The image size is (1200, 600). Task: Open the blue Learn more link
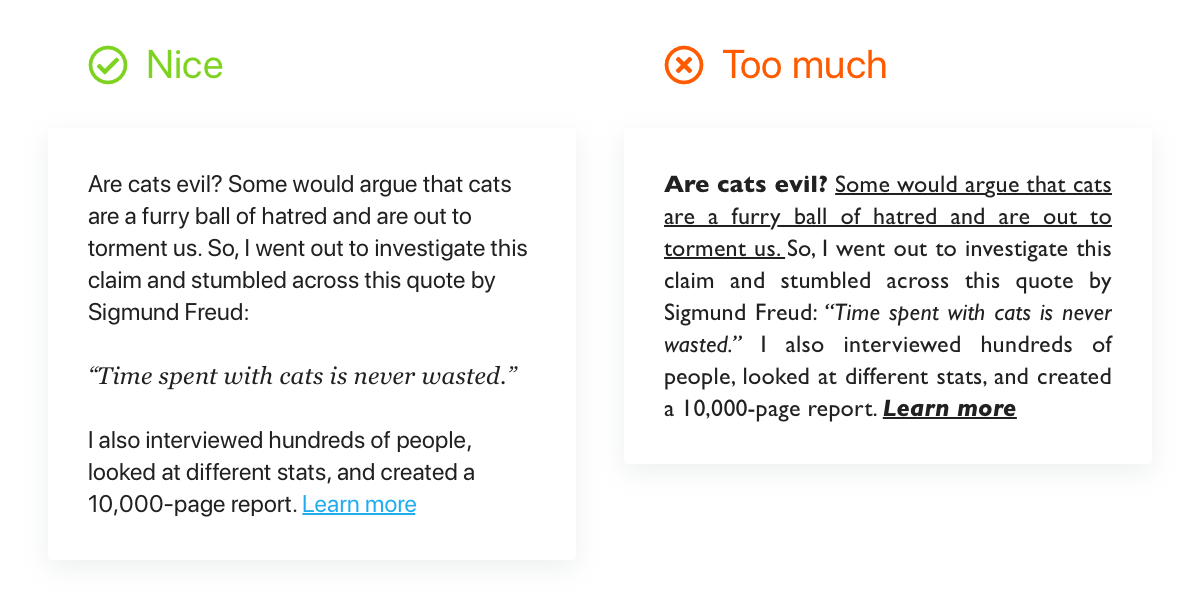tap(359, 504)
